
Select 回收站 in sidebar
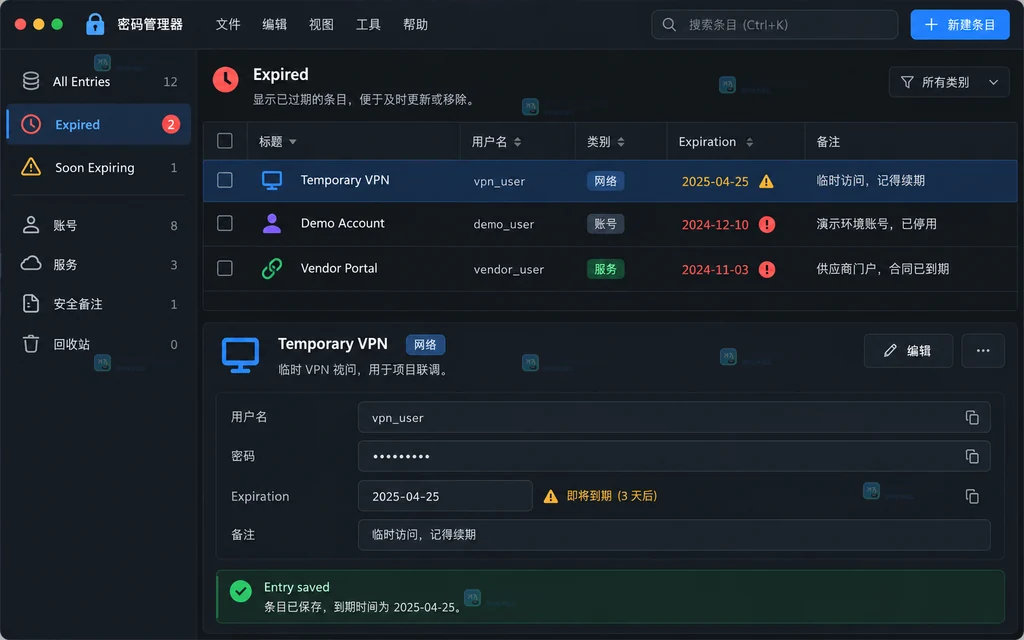99,344
